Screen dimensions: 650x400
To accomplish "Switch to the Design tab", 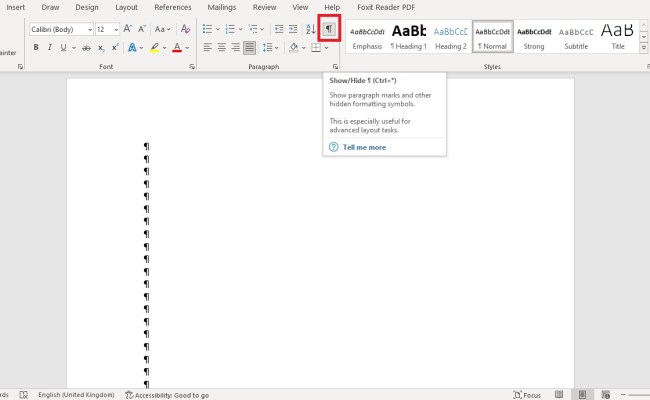I will [x=87, y=7].
